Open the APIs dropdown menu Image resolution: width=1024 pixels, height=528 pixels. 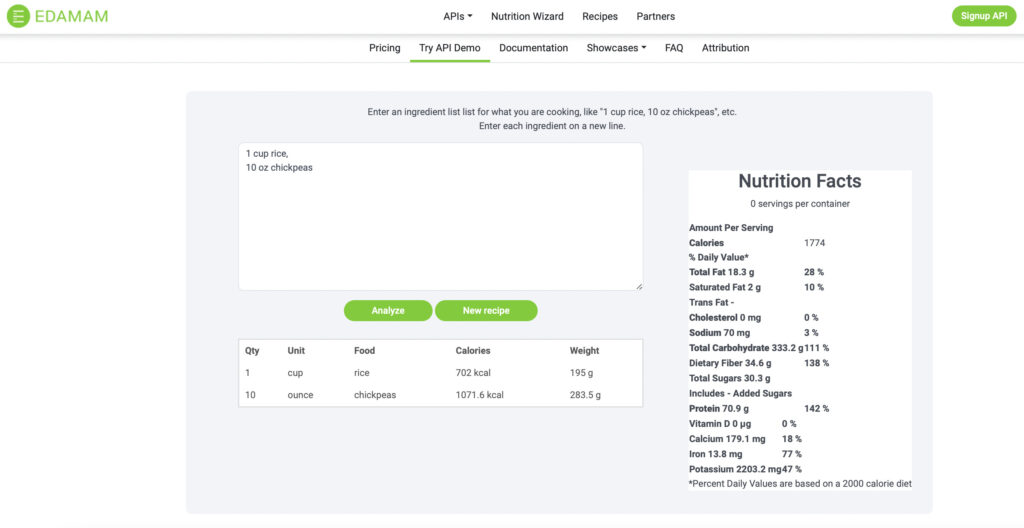[458, 16]
